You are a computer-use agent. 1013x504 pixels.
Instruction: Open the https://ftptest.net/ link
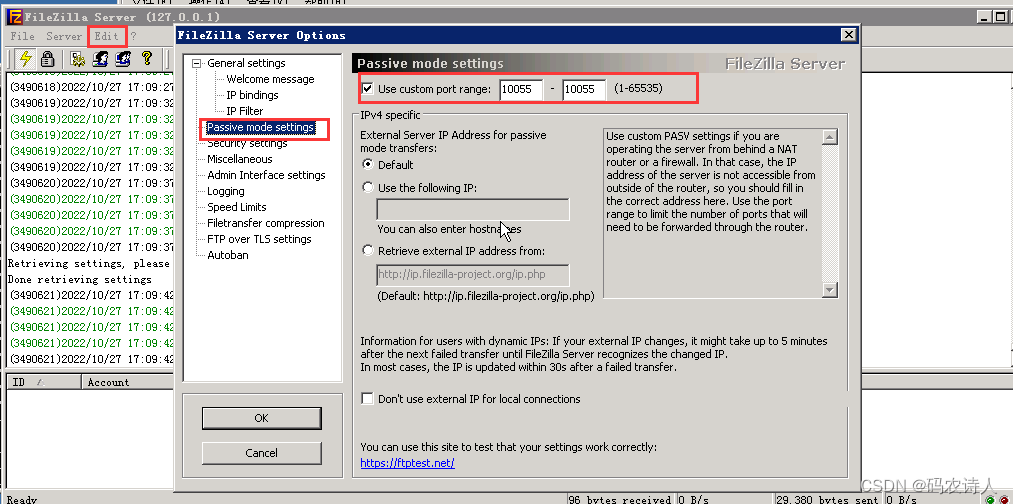pos(408,463)
